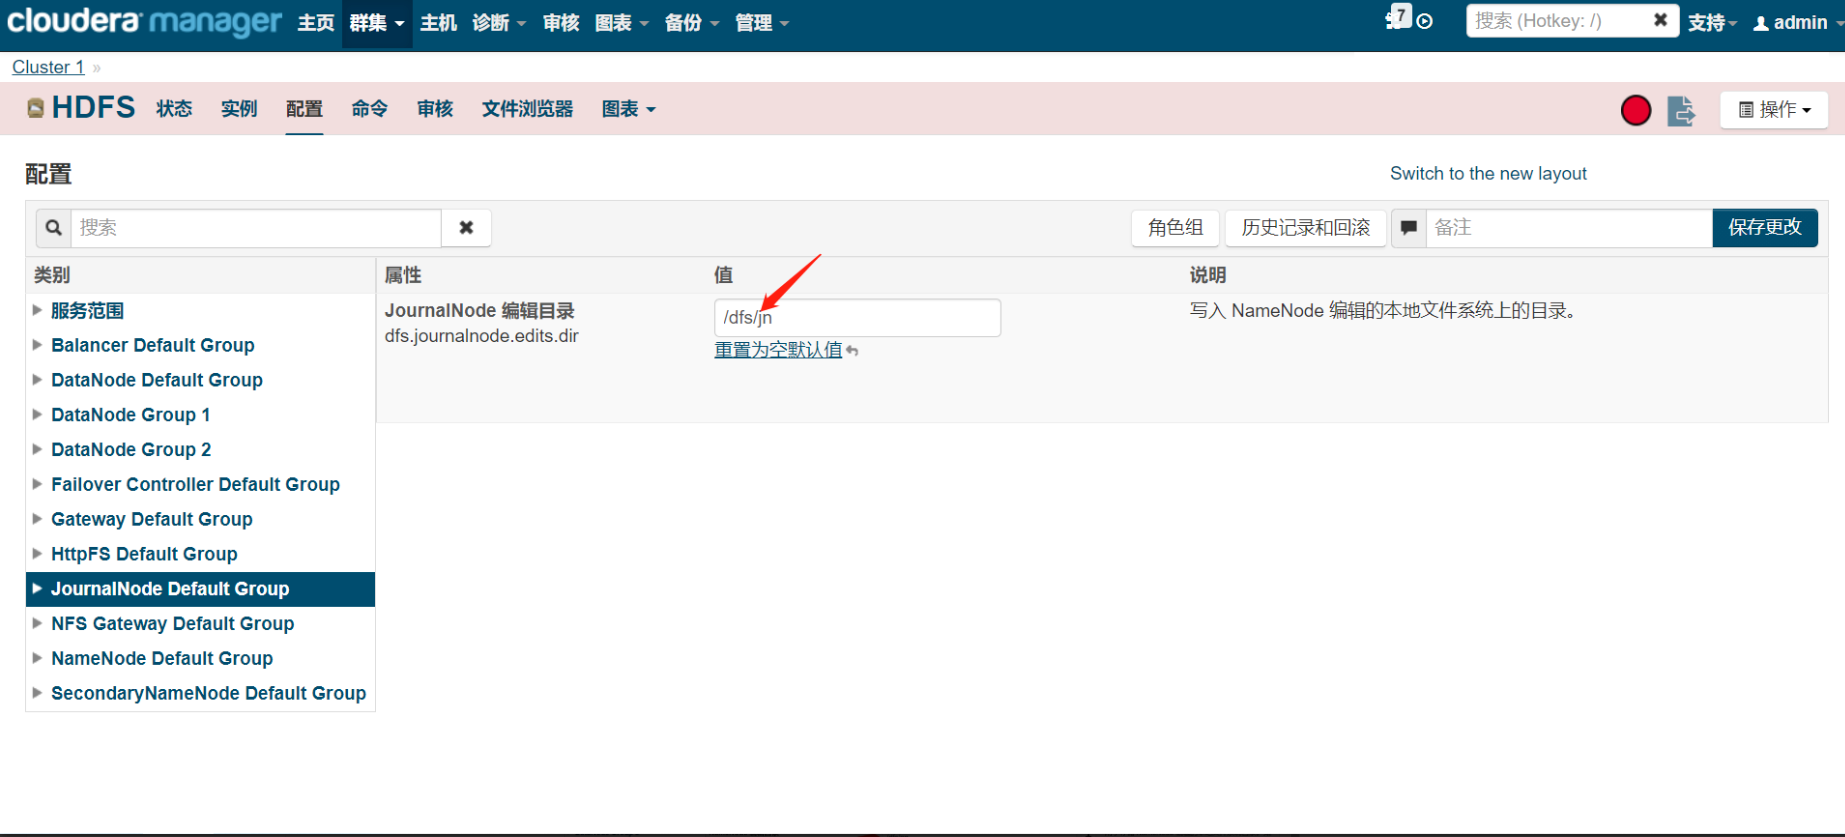Expand Gateway Default Group arrow
Image resolution: width=1845 pixels, height=837 pixels.
point(37,519)
